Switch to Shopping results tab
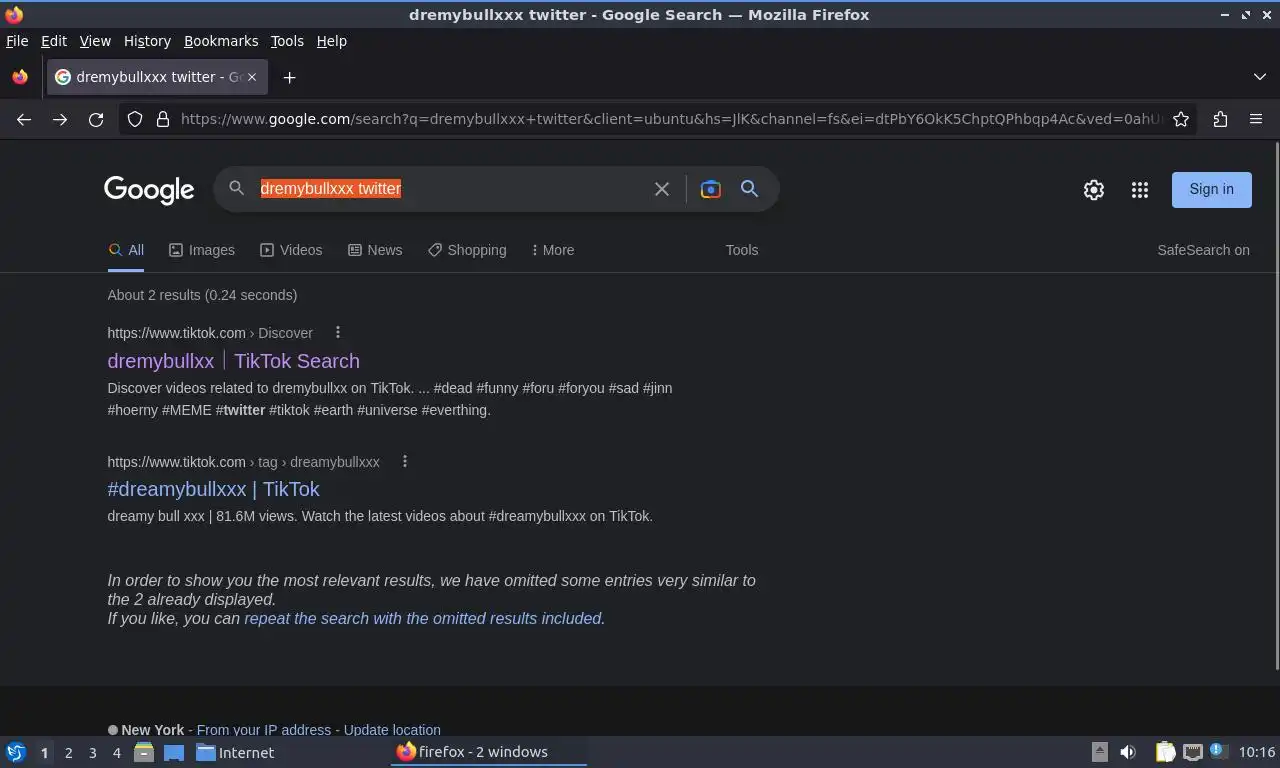 pos(467,250)
